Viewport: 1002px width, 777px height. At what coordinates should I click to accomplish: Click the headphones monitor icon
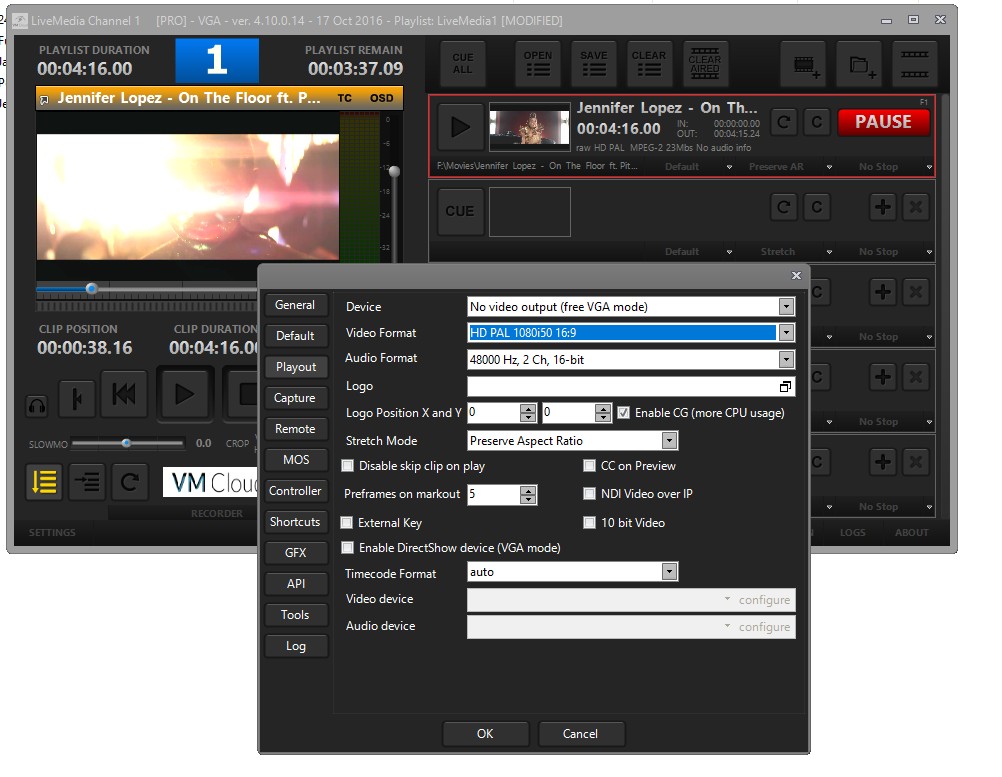(x=37, y=406)
